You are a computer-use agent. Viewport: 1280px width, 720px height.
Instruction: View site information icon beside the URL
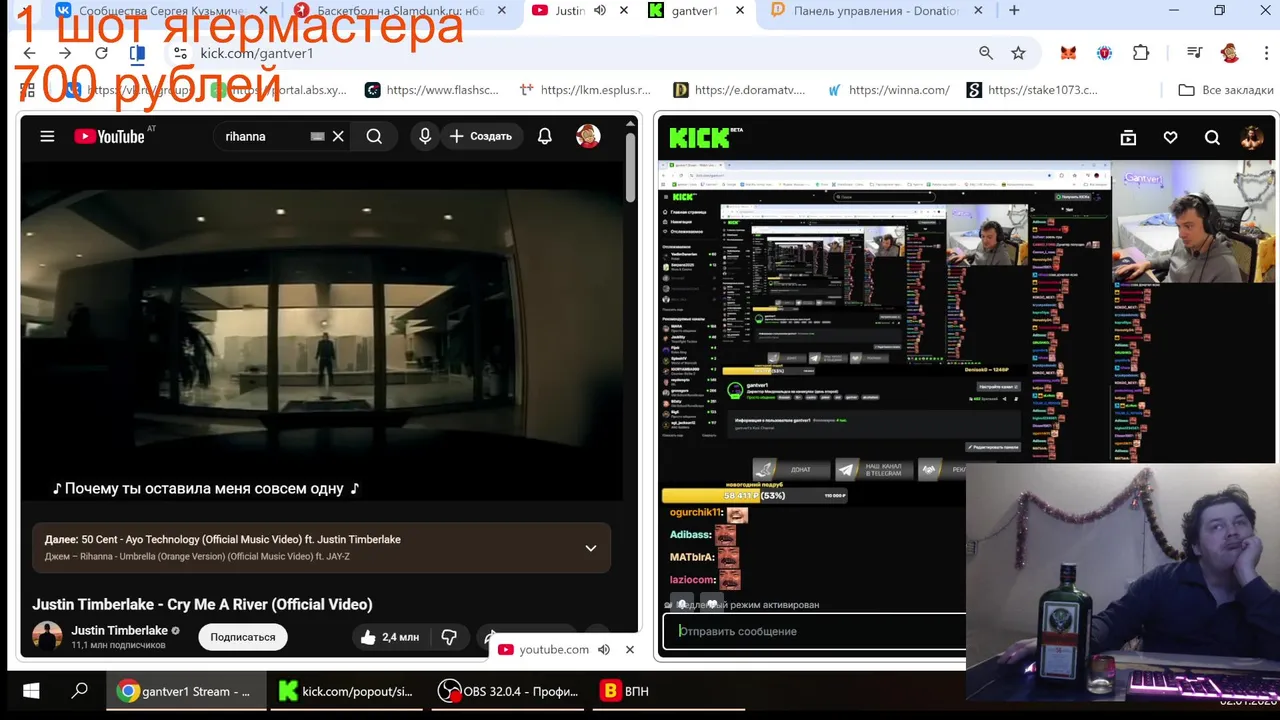[180, 53]
